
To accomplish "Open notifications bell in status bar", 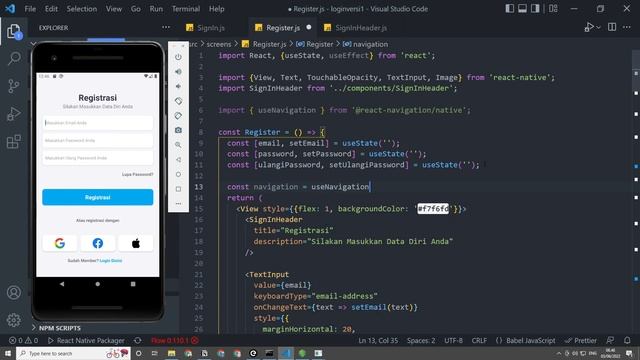I will click(x=627, y=340).
